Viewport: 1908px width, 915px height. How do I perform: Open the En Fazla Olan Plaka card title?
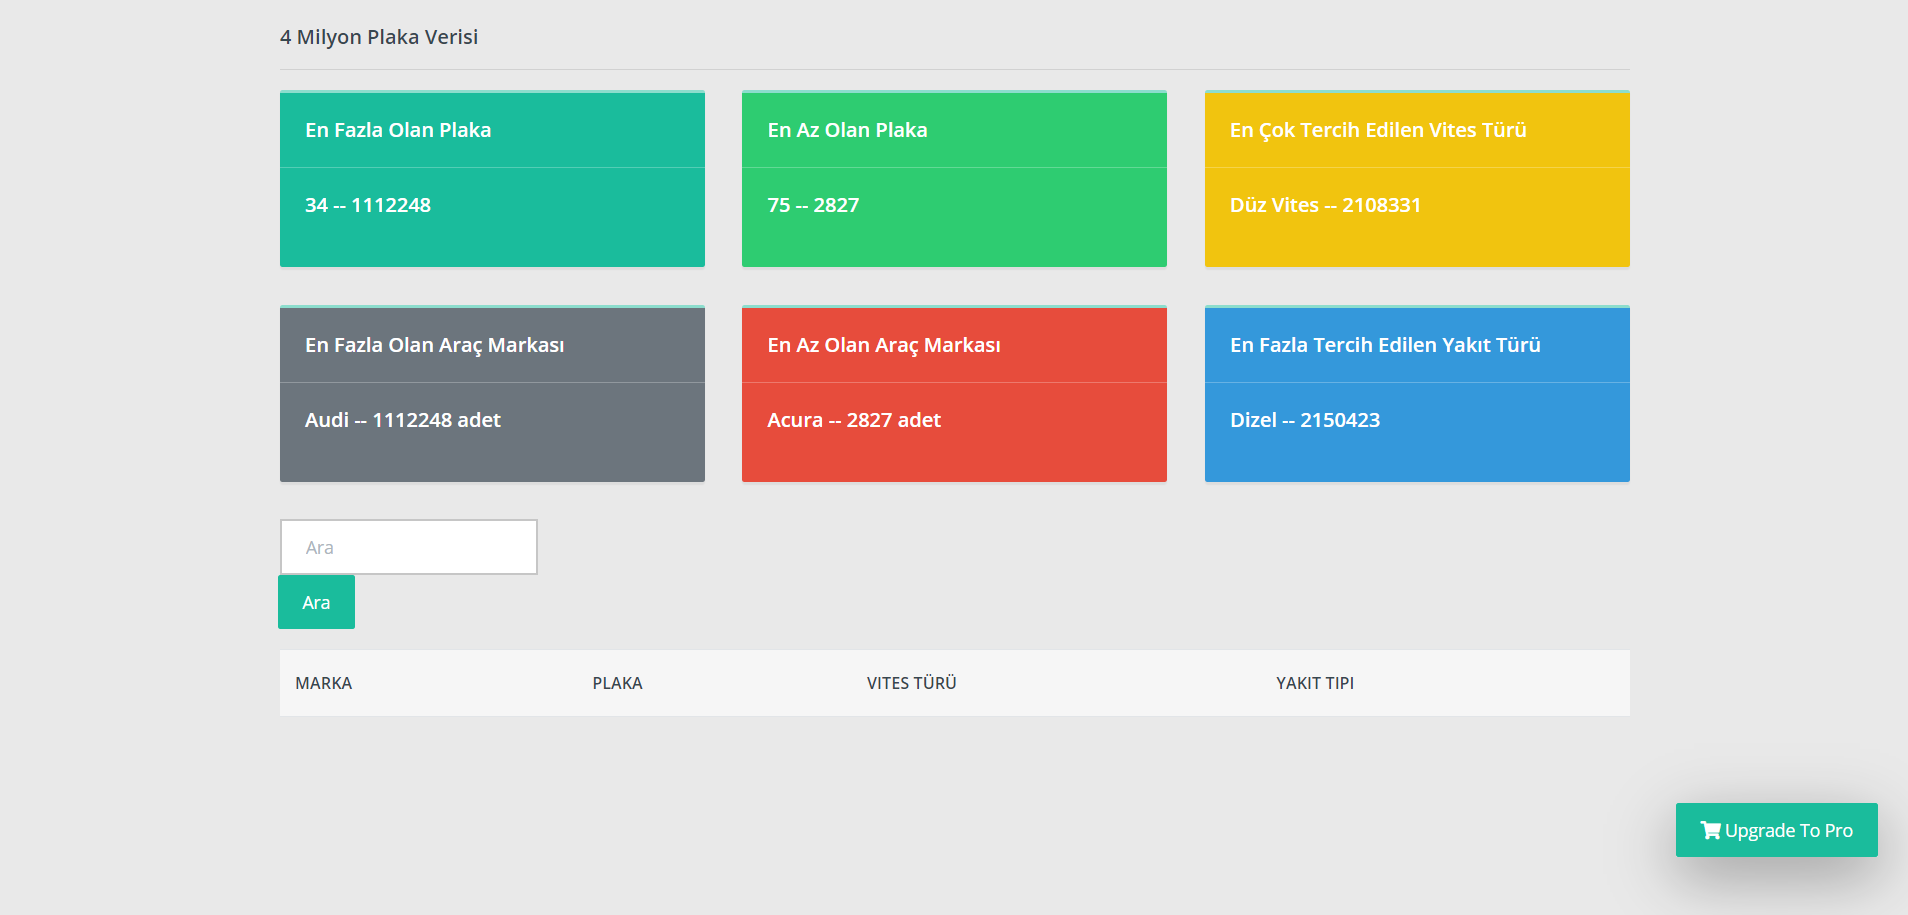pyautogui.click(x=398, y=130)
